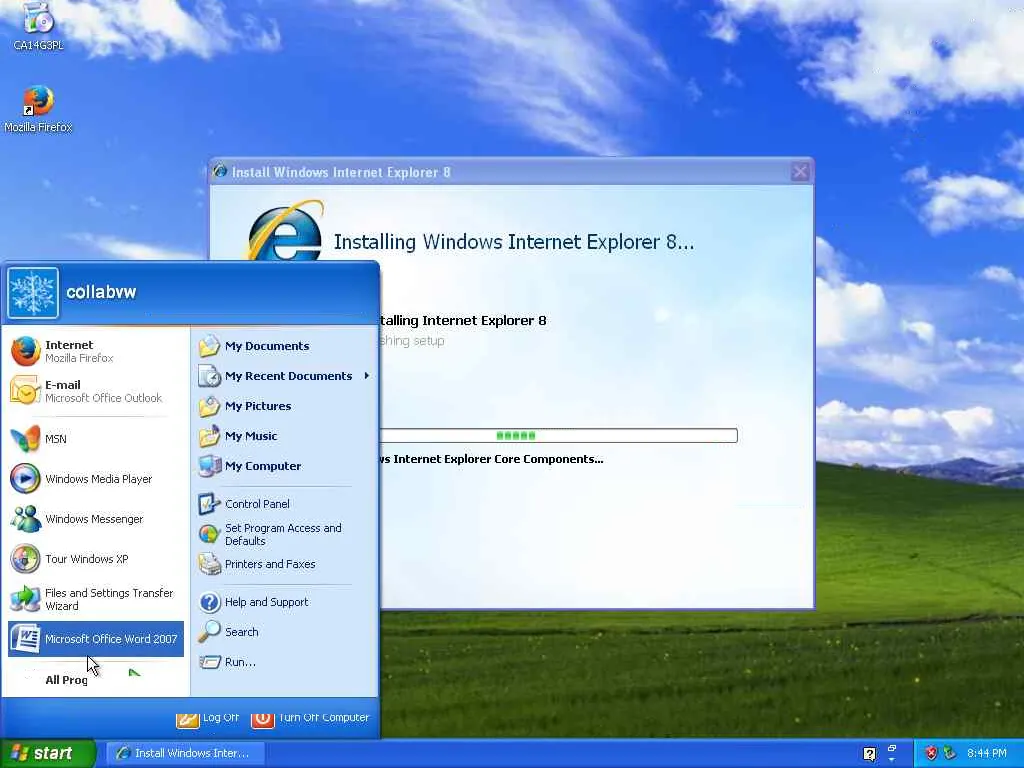The height and width of the screenshot is (768, 1024).
Task: Click the Install Windows Internet Explorer 8 title bar
Action: (511, 172)
